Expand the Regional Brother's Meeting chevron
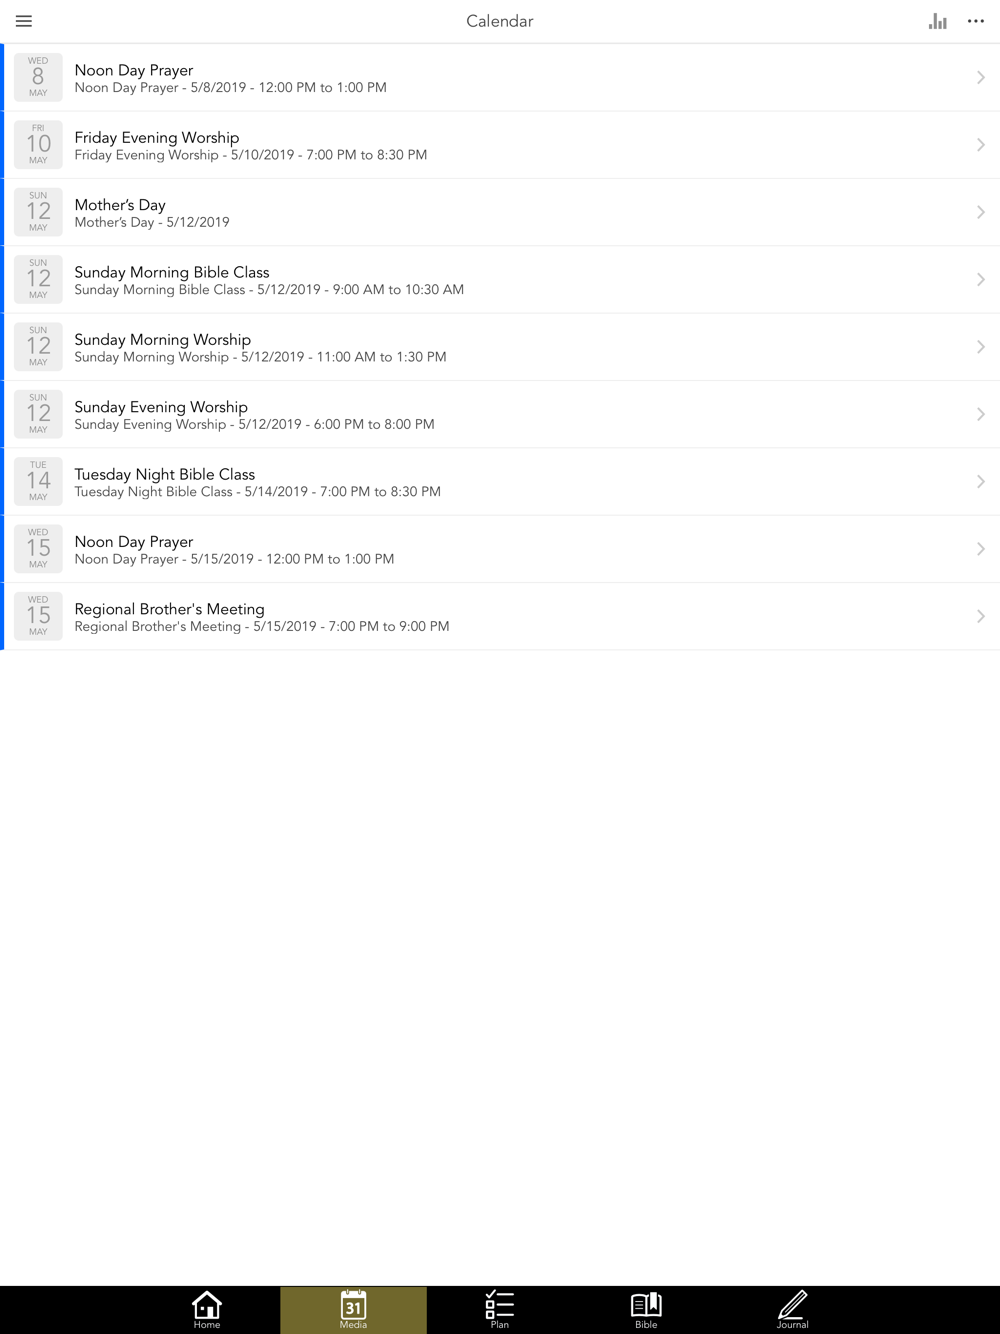1000x1334 pixels. pyautogui.click(x=981, y=616)
